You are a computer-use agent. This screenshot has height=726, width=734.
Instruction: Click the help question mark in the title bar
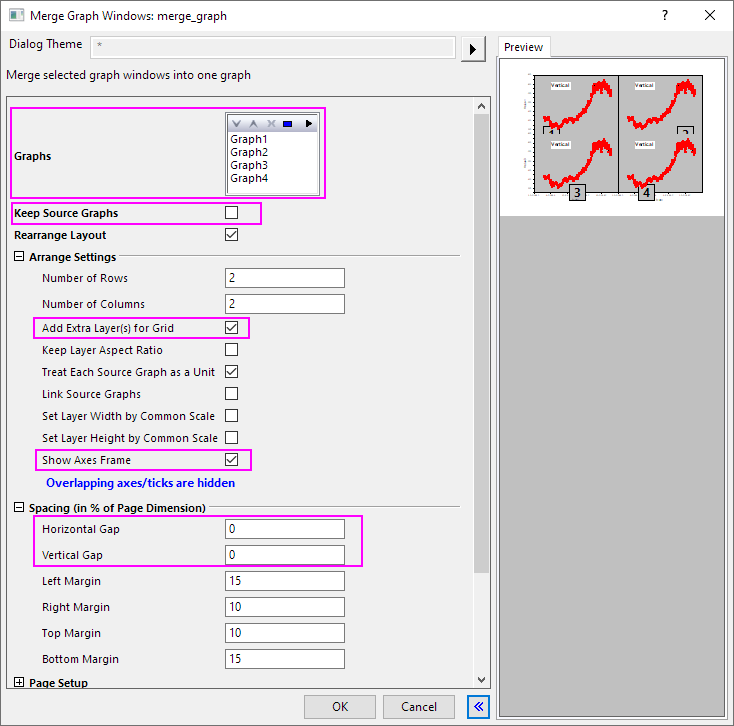point(665,15)
